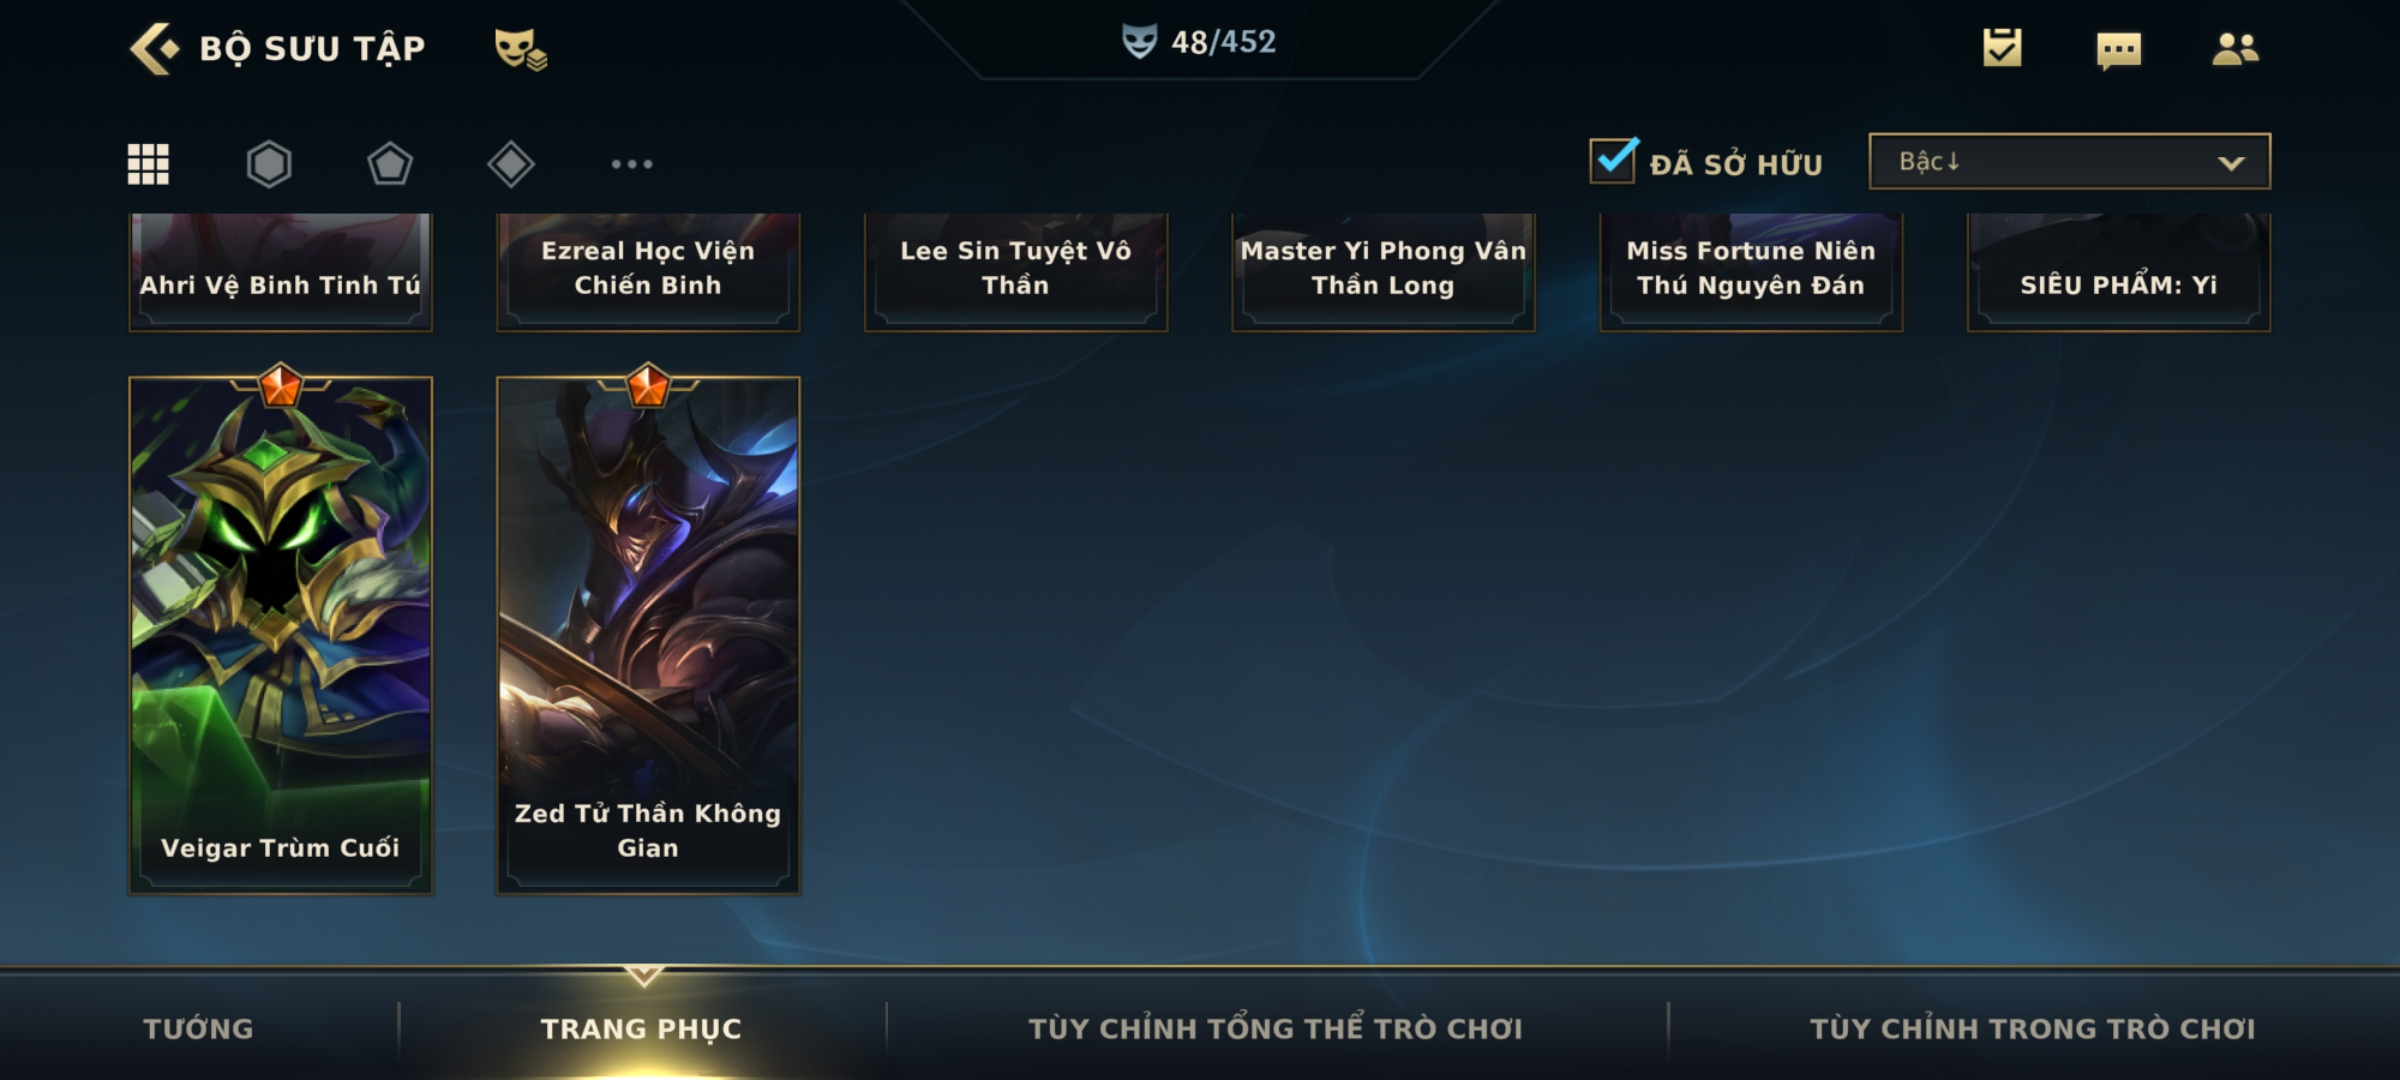Filter by pentagon rarity tier icon
The width and height of the screenshot is (2400, 1080).
[x=390, y=164]
